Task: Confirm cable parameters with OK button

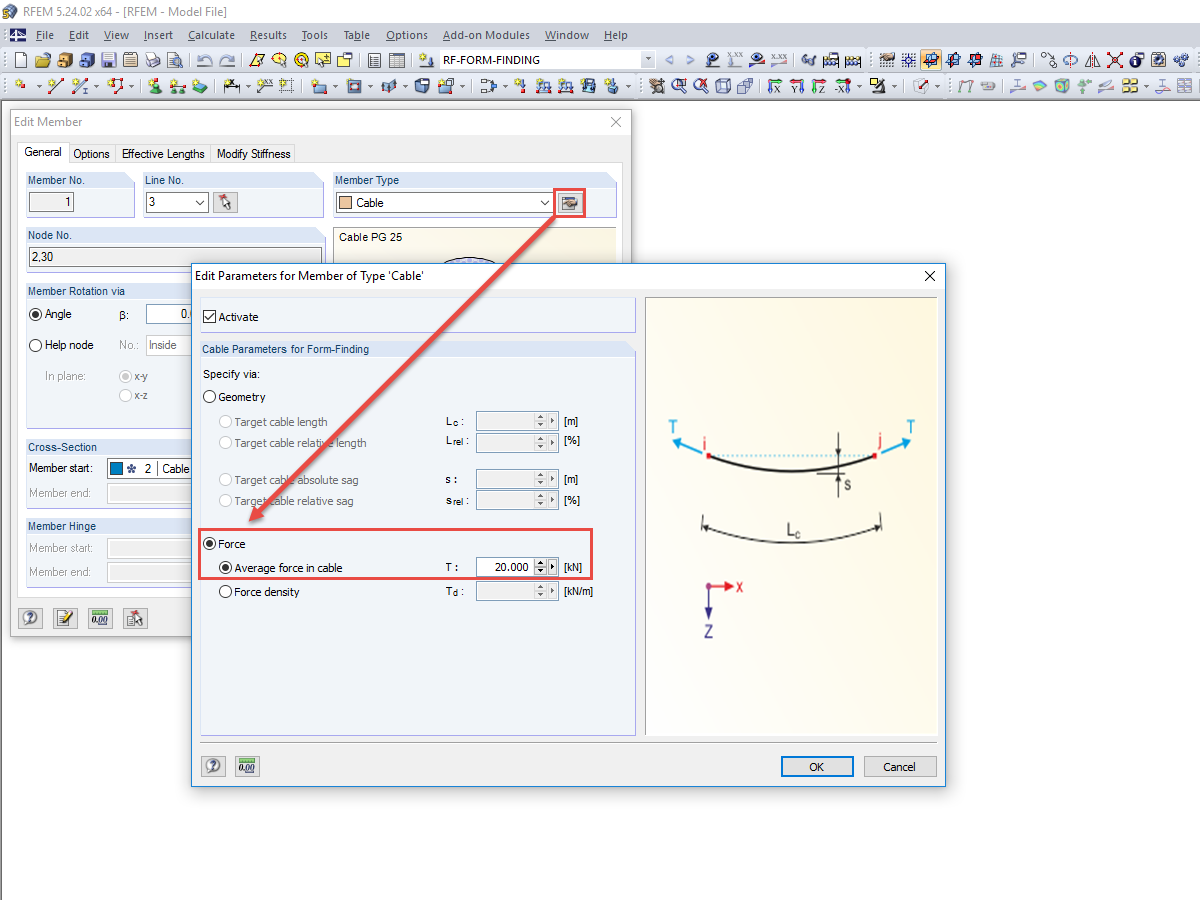Action: point(817,766)
